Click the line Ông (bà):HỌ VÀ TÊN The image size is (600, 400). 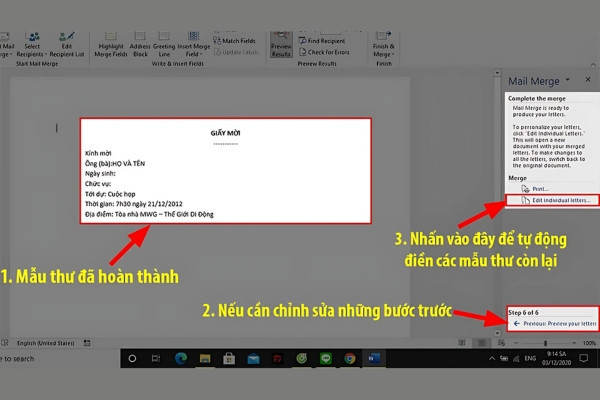[x=115, y=163]
